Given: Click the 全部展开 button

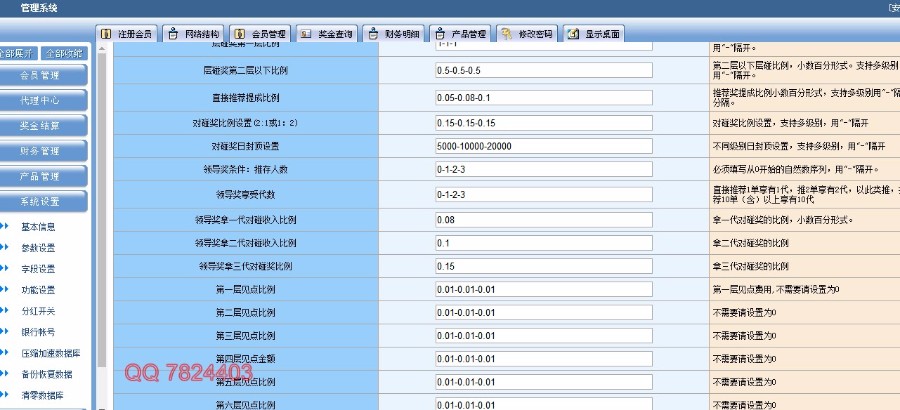Looking at the screenshot, I should 19,53.
